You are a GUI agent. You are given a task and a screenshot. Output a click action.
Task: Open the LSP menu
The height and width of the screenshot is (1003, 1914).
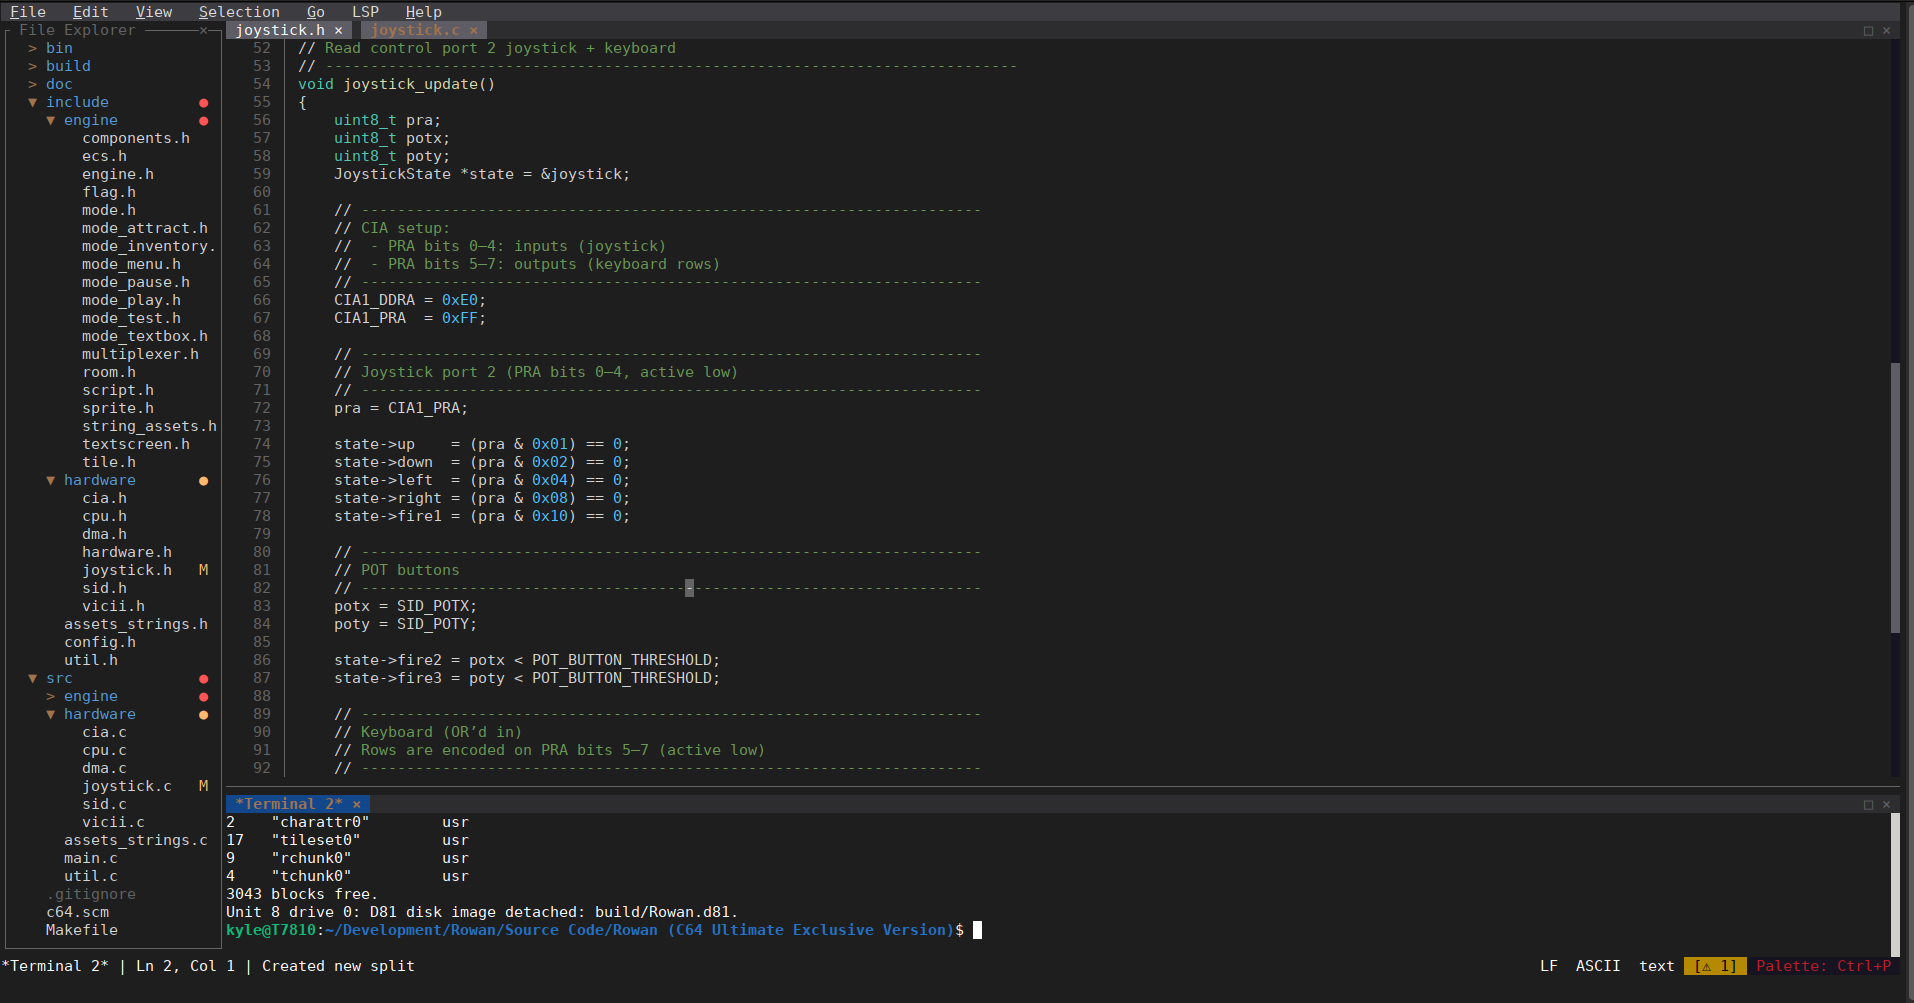tap(365, 12)
